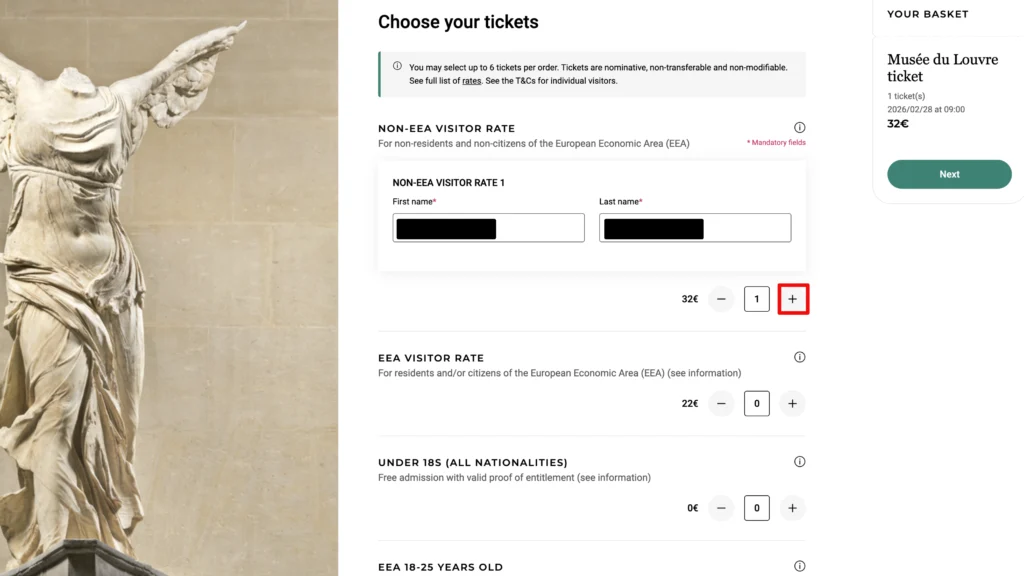Open the full list of rates link
This screenshot has width=1024, height=576.
pyautogui.click(x=472, y=81)
